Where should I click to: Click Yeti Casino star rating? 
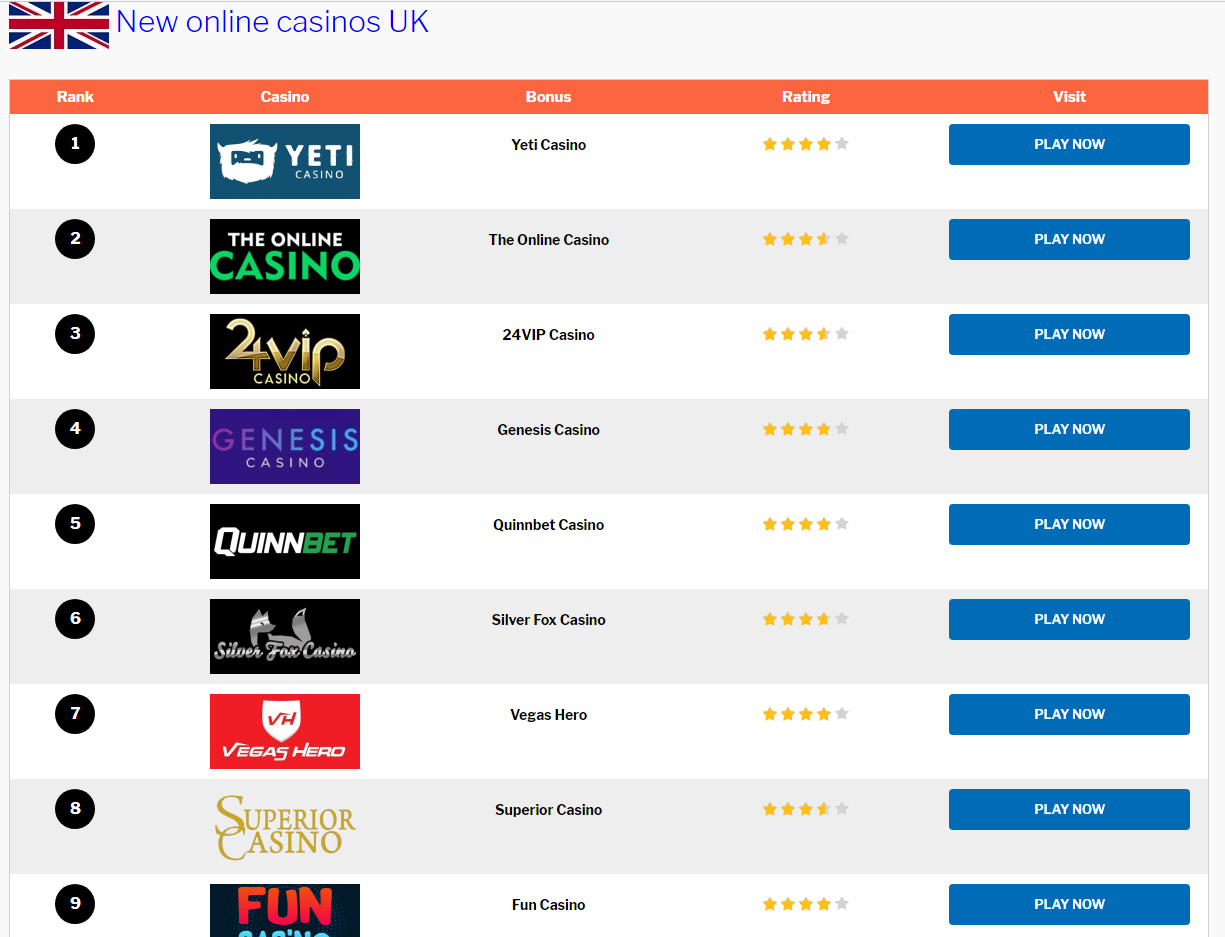pyautogui.click(x=806, y=144)
